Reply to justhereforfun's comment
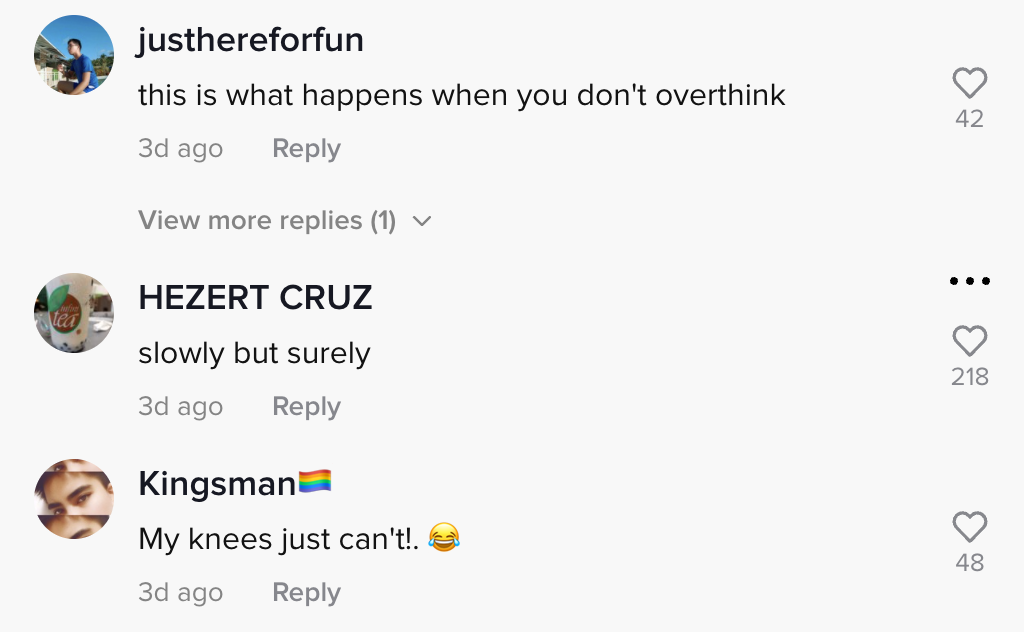Viewport: 1024px width, 632px height. pyautogui.click(x=306, y=149)
